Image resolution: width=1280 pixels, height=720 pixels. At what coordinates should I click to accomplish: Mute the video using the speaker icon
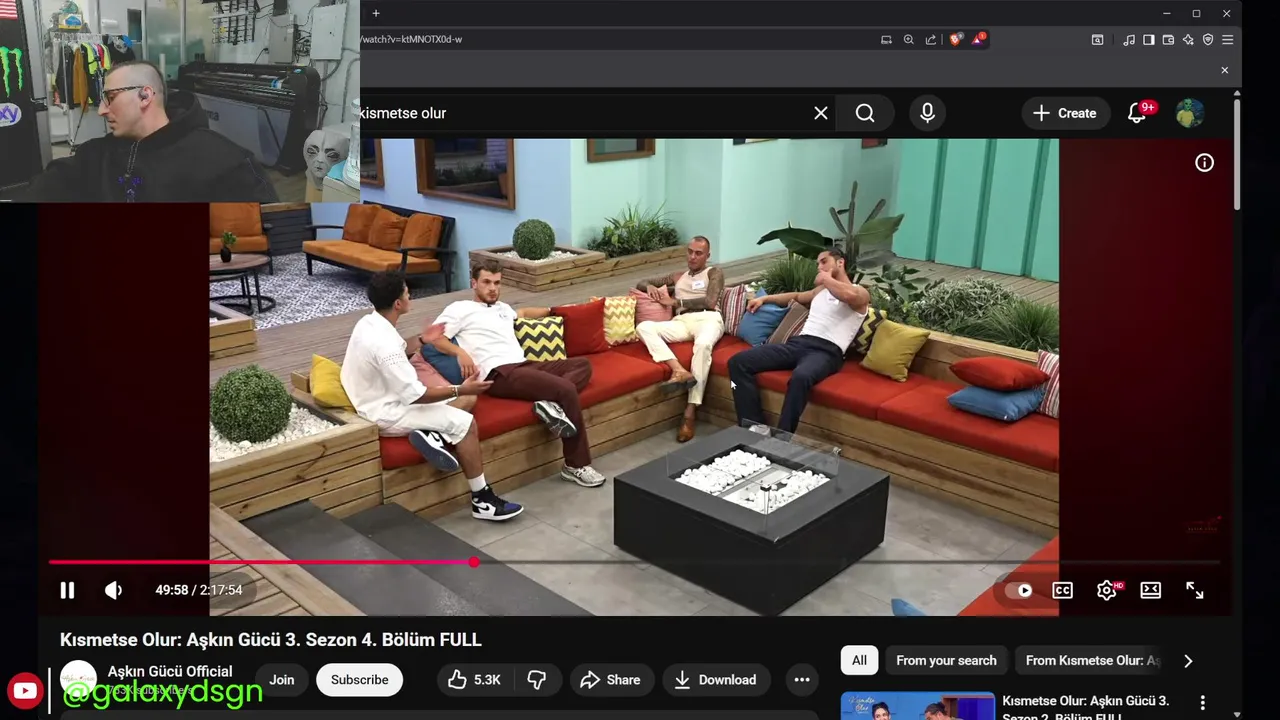[x=113, y=590]
